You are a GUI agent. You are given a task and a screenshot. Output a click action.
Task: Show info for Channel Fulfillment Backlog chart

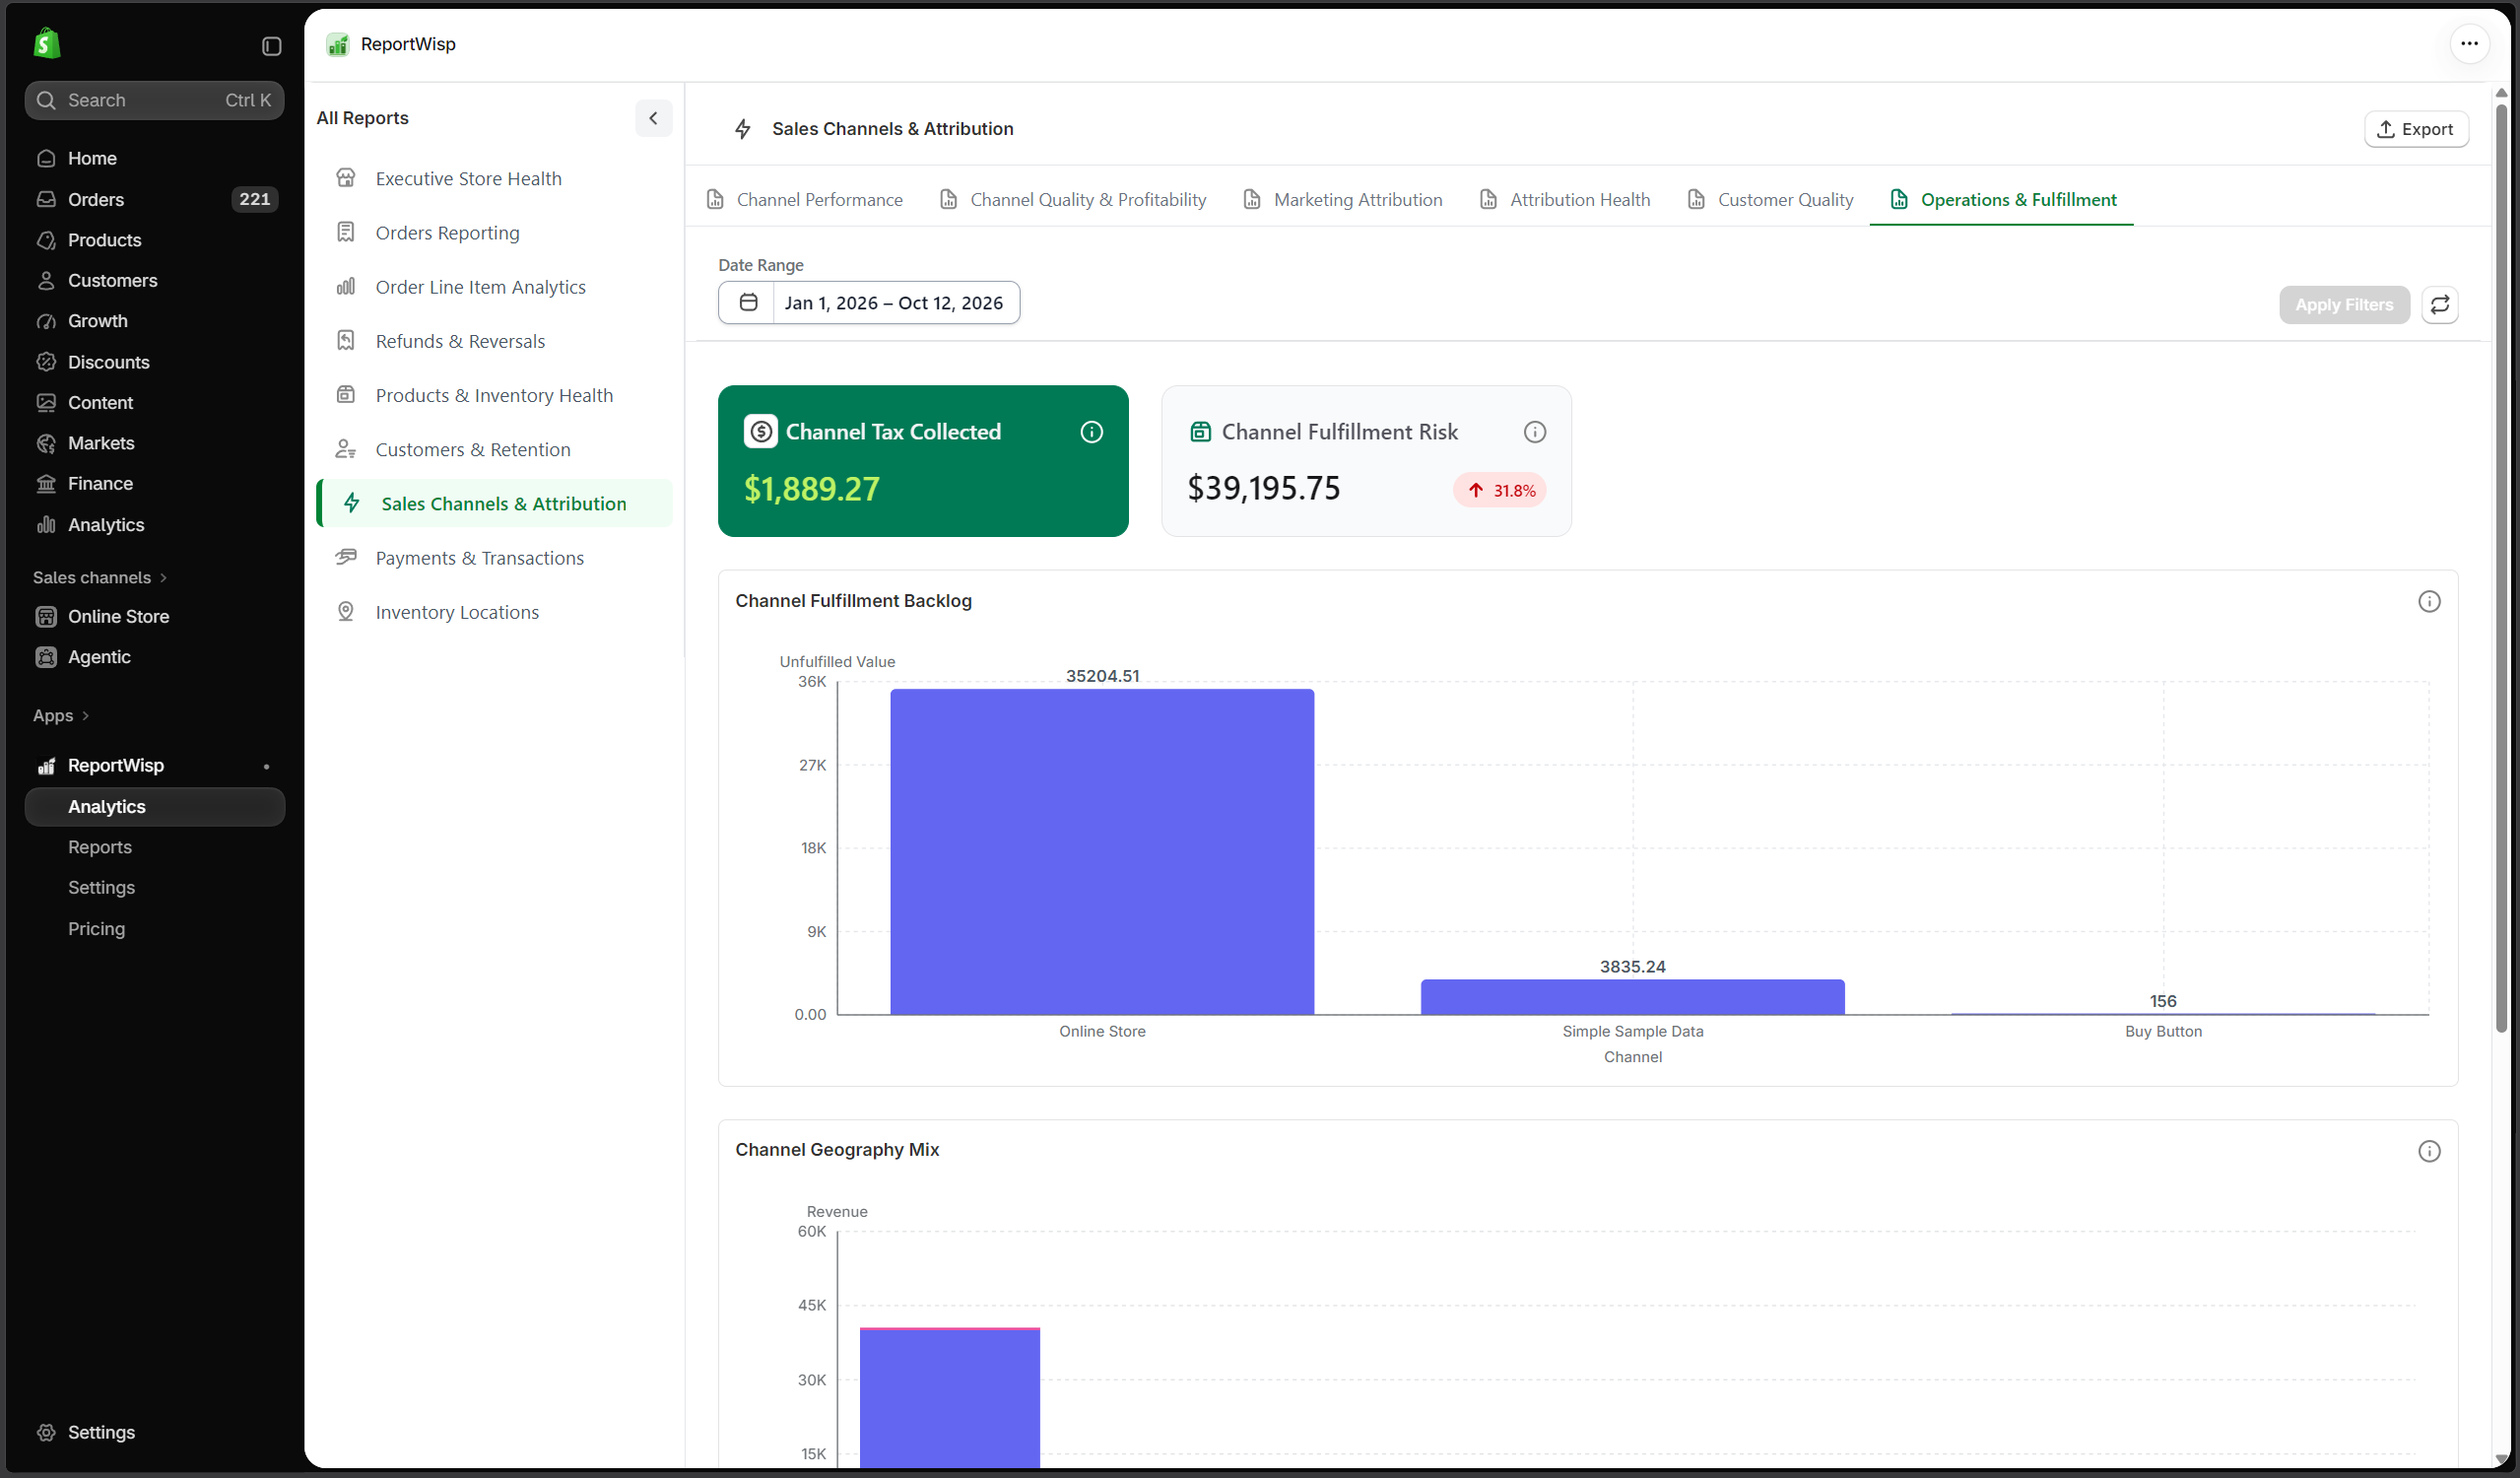point(2428,601)
